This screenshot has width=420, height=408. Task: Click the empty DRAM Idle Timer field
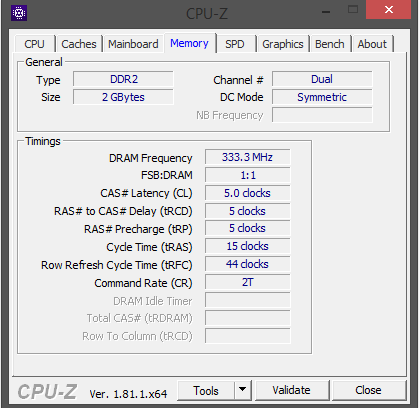247,300
